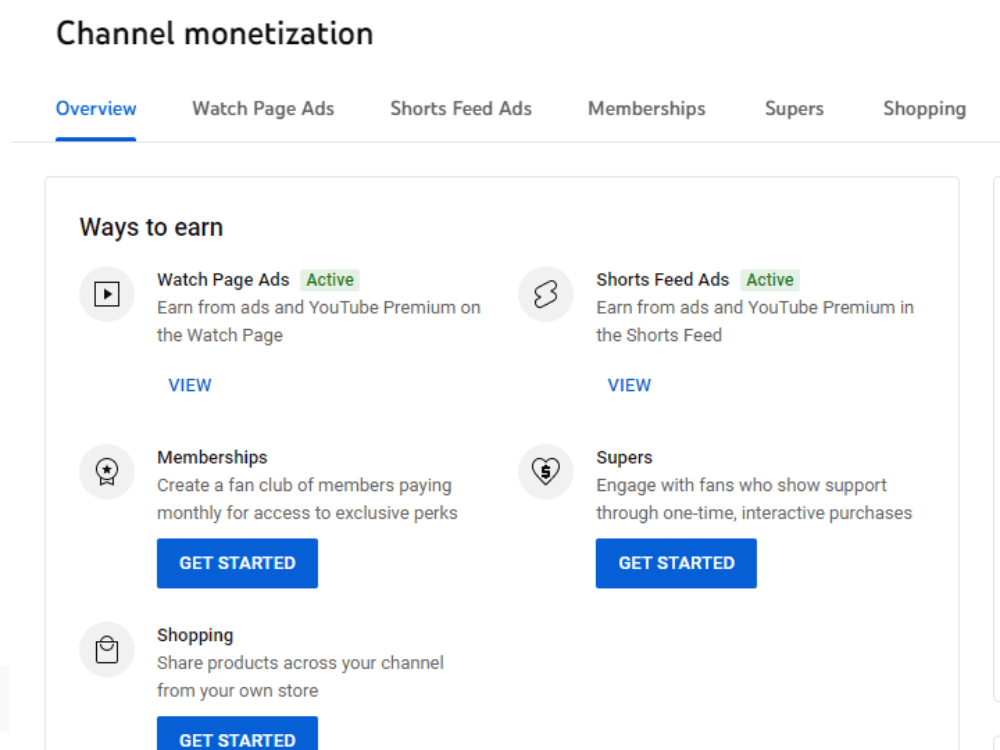Click the Shopping bag icon
Image resolution: width=1000 pixels, height=750 pixels.
107,650
